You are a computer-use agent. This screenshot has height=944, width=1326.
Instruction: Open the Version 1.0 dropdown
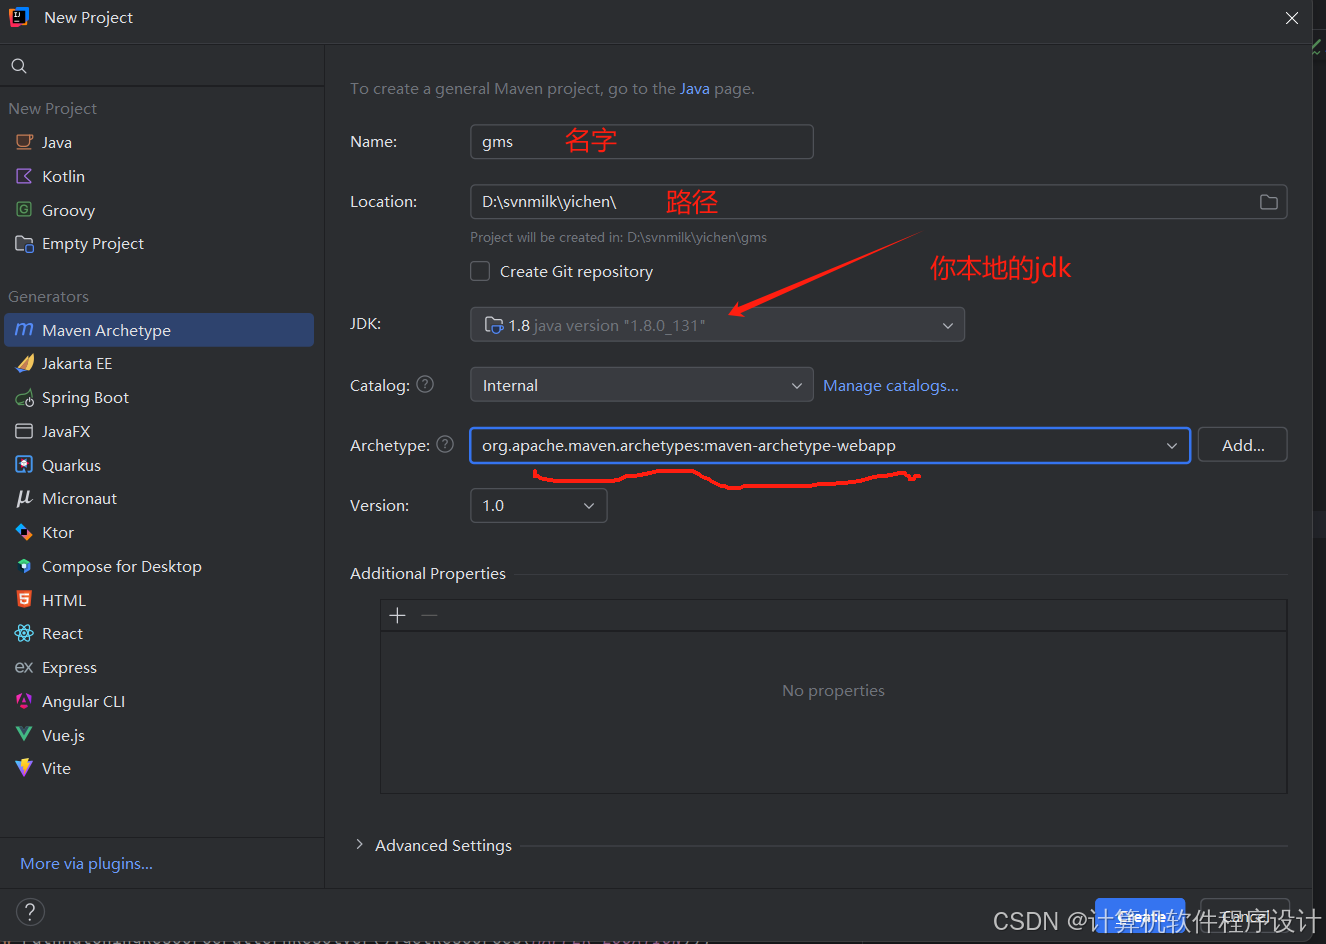click(538, 505)
